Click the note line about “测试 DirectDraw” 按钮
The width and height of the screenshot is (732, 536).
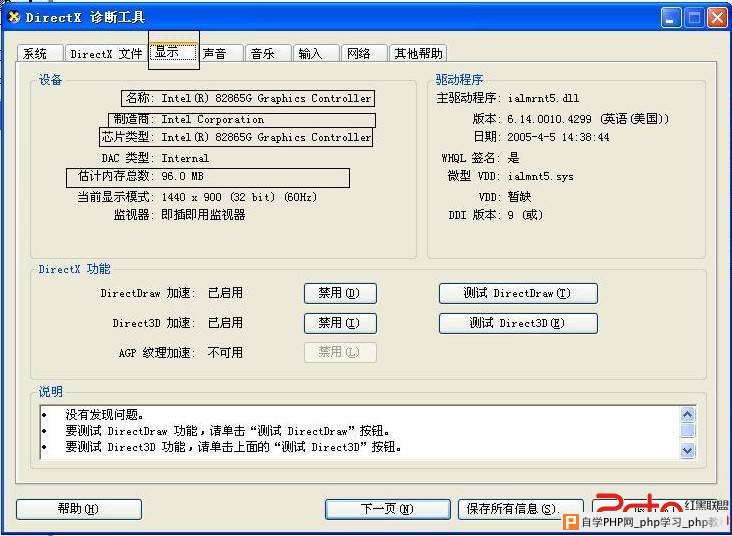click(227, 430)
